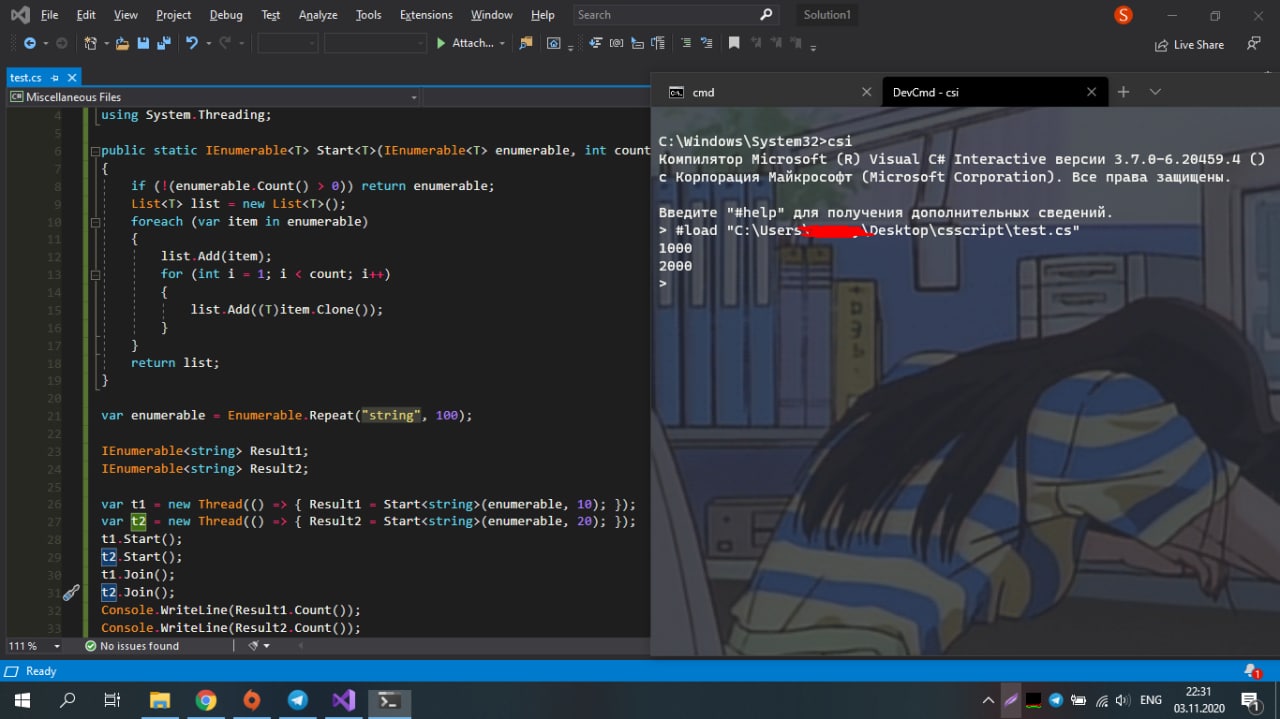Open Telegram from the taskbar

[x=298, y=700]
